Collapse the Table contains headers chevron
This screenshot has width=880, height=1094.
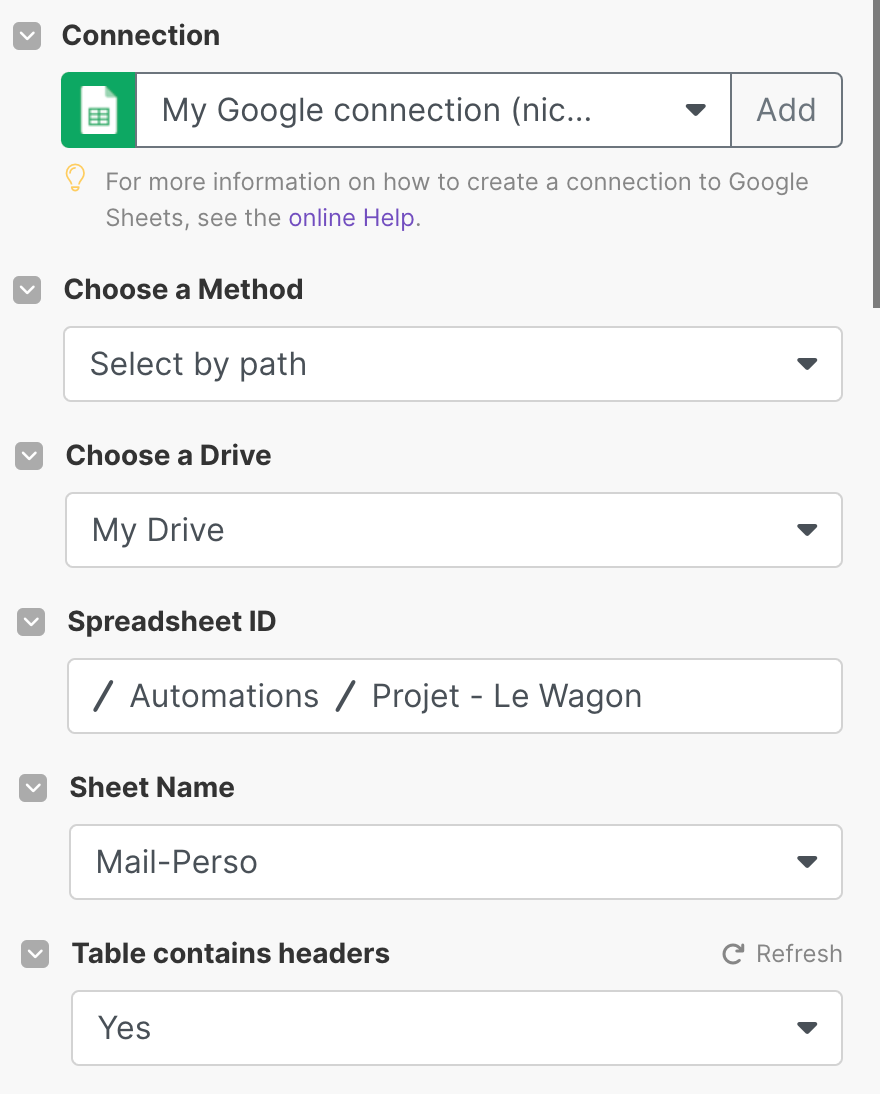pos(35,954)
